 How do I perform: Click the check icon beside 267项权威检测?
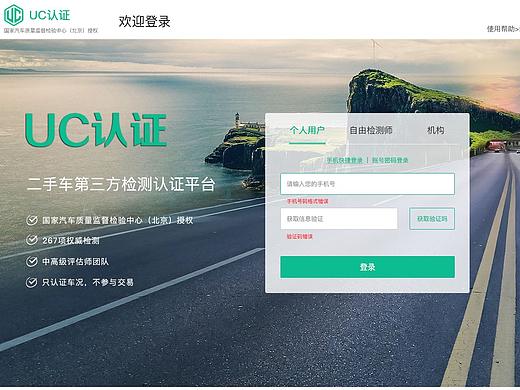(x=32, y=240)
